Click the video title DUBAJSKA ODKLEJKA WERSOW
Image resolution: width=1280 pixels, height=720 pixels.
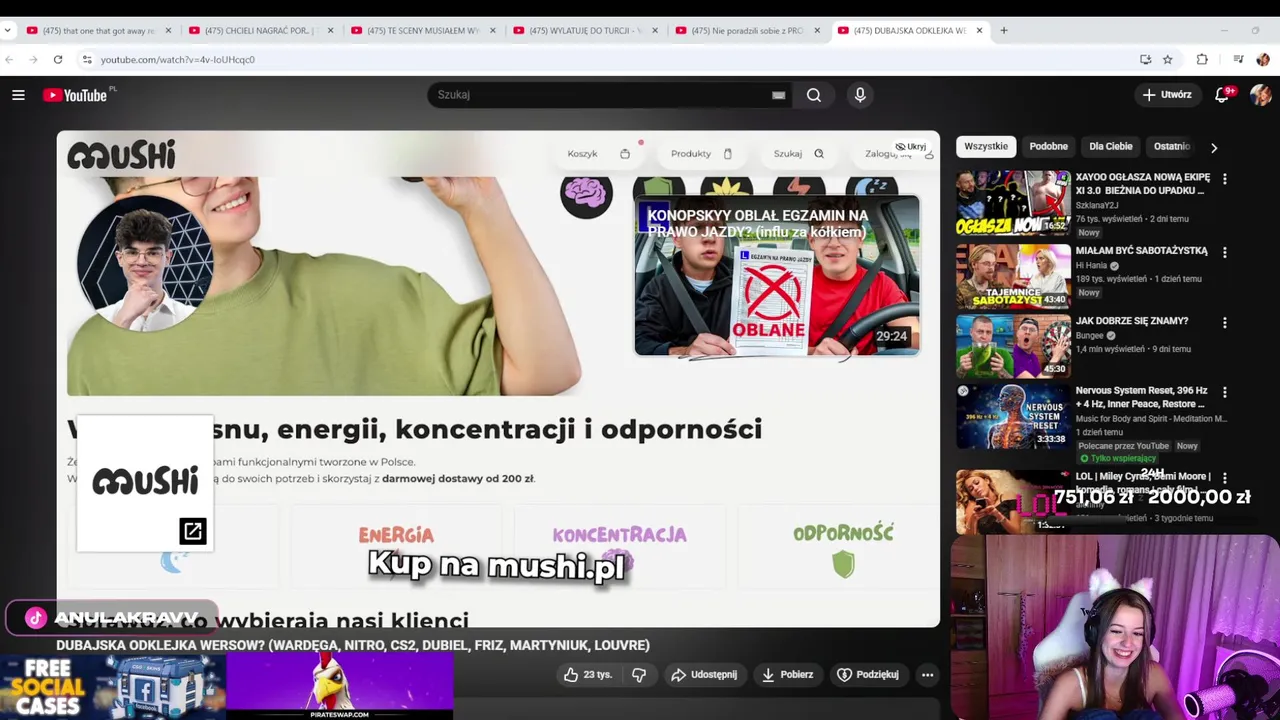point(353,645)
